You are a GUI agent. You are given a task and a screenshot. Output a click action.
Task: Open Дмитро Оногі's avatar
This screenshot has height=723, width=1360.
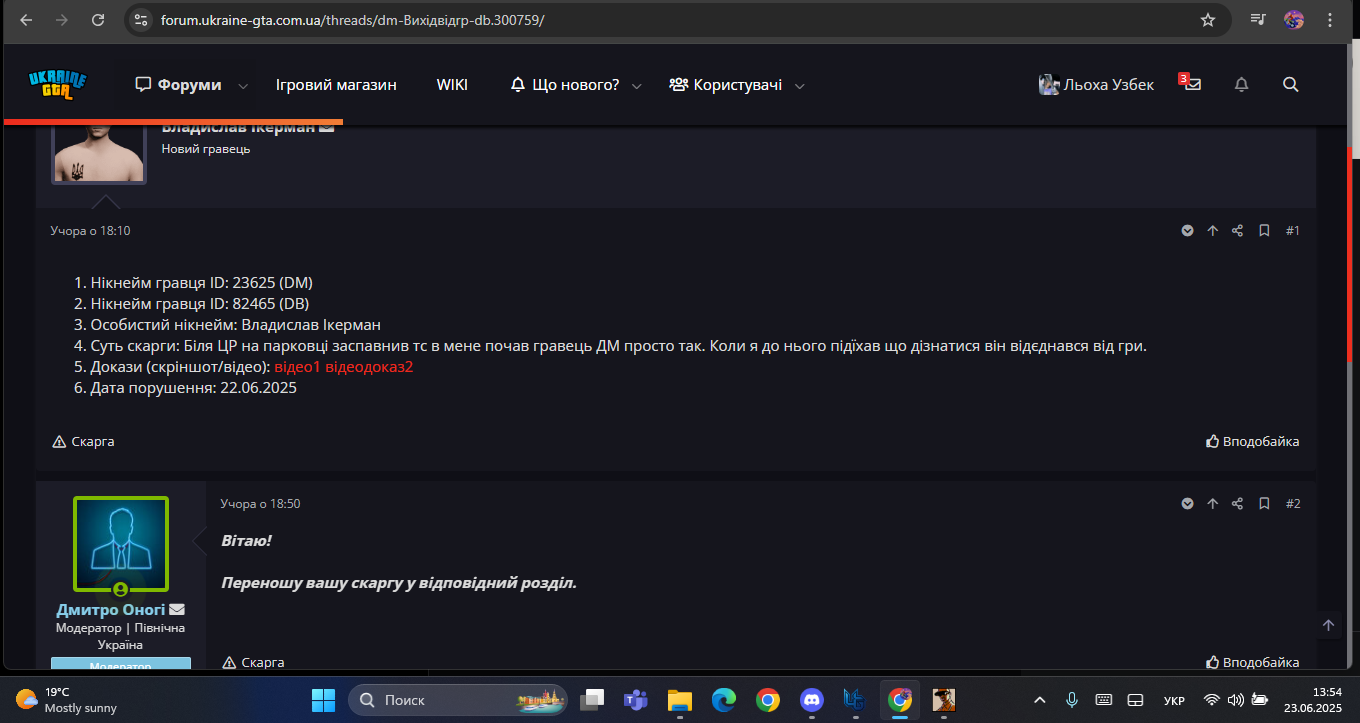pos(121,544)
